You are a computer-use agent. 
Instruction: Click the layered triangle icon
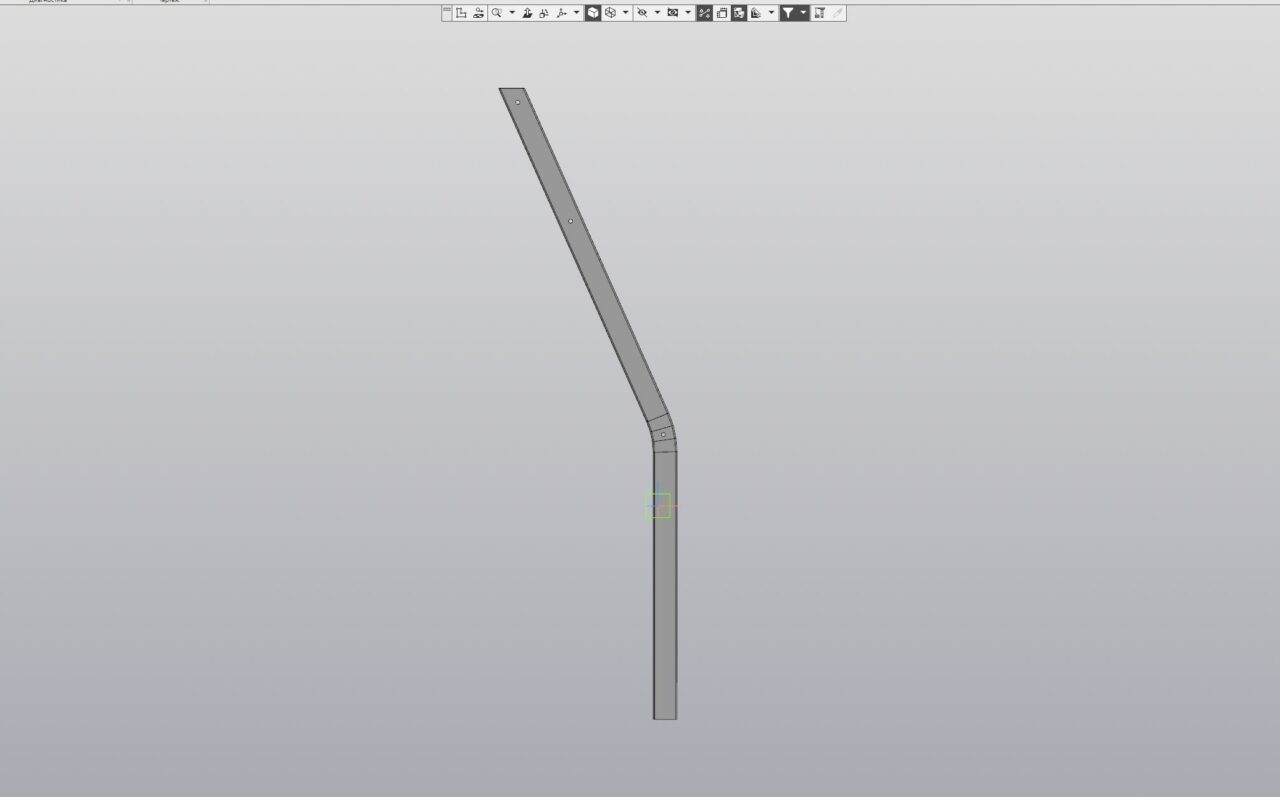point(756,13)
